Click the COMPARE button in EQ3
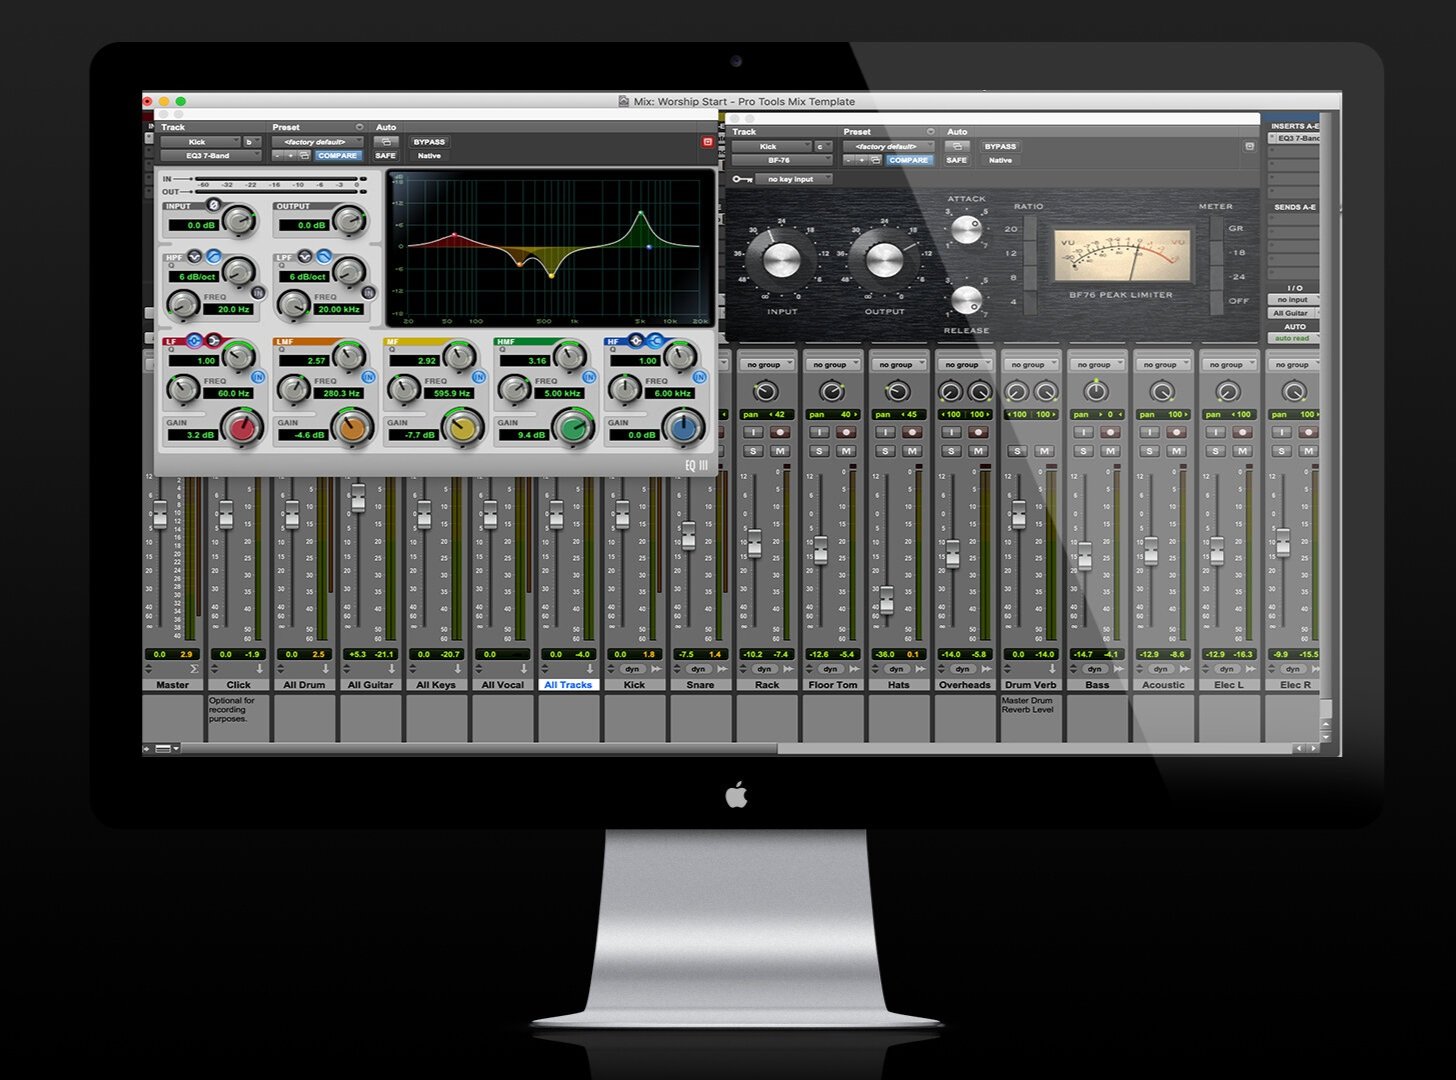Screen dimensions: 1456x1080 (338, 155)
